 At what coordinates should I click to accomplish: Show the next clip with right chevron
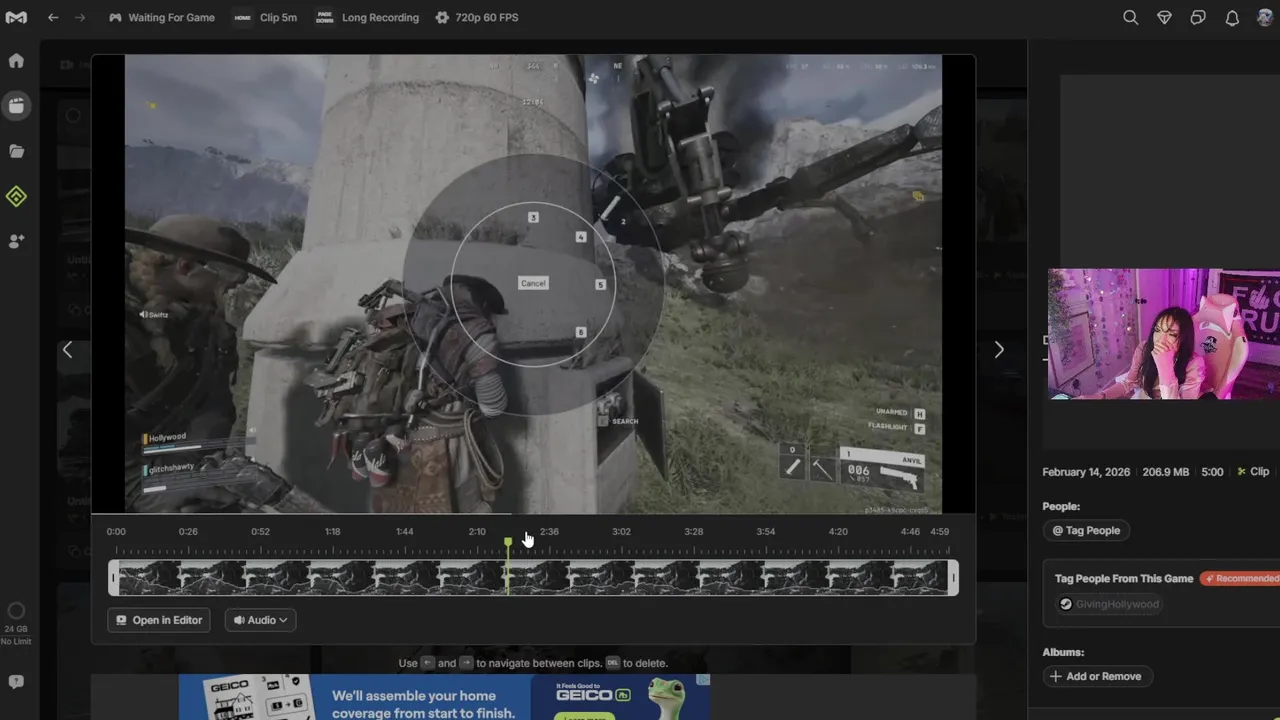tap(998, 350)
